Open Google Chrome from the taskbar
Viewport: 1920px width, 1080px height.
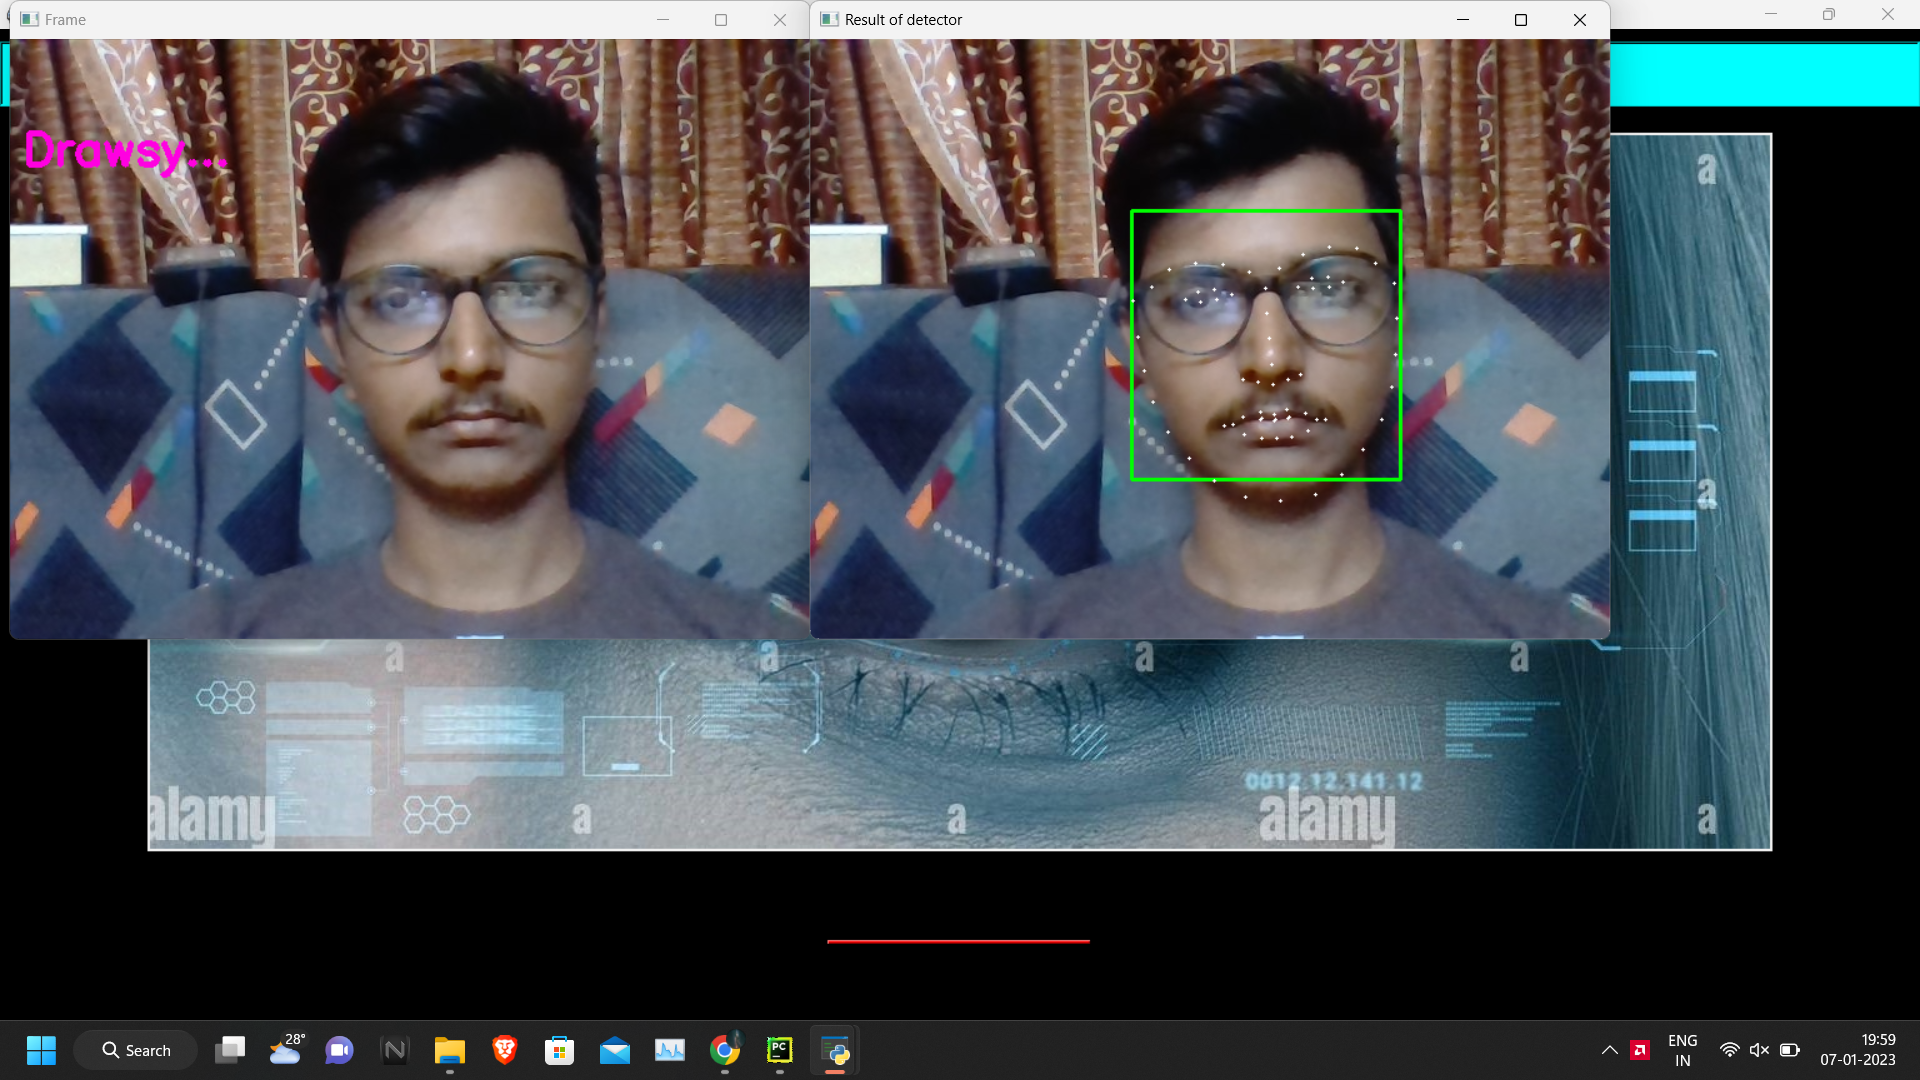[725, 1051]
